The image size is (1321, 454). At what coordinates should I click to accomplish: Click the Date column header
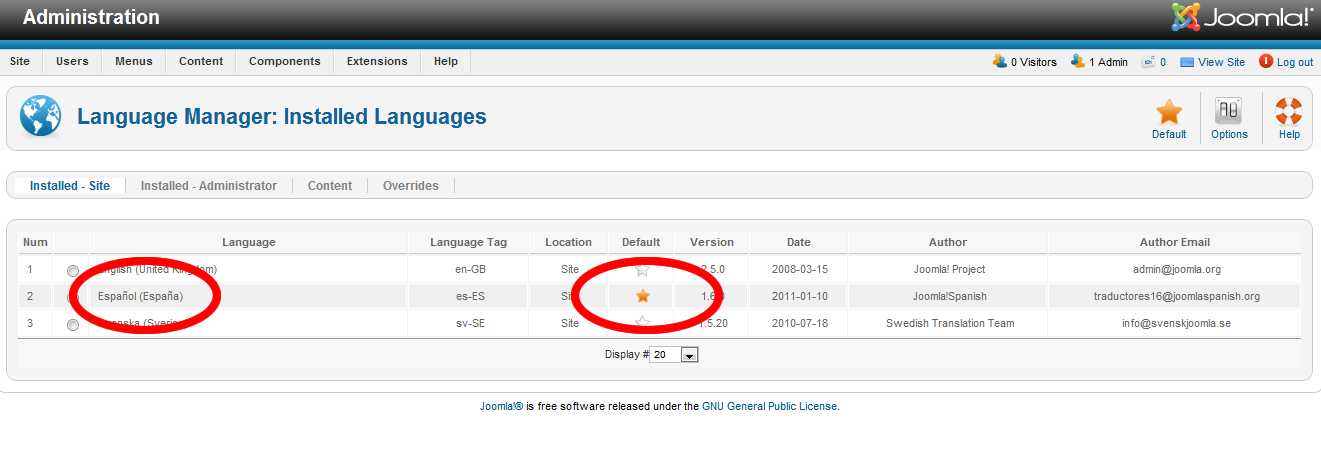coord(799,242)
